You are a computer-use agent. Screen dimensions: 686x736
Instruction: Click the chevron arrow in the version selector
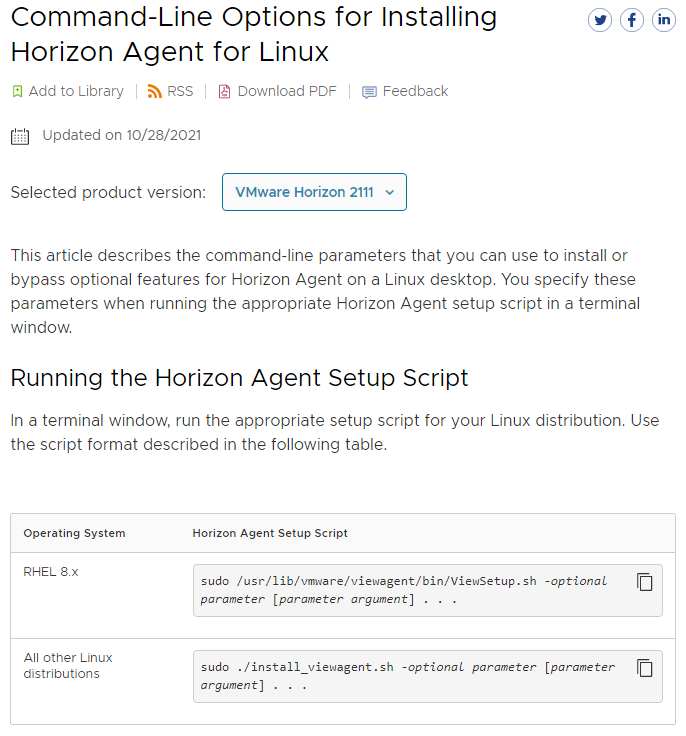pos(389,192)
